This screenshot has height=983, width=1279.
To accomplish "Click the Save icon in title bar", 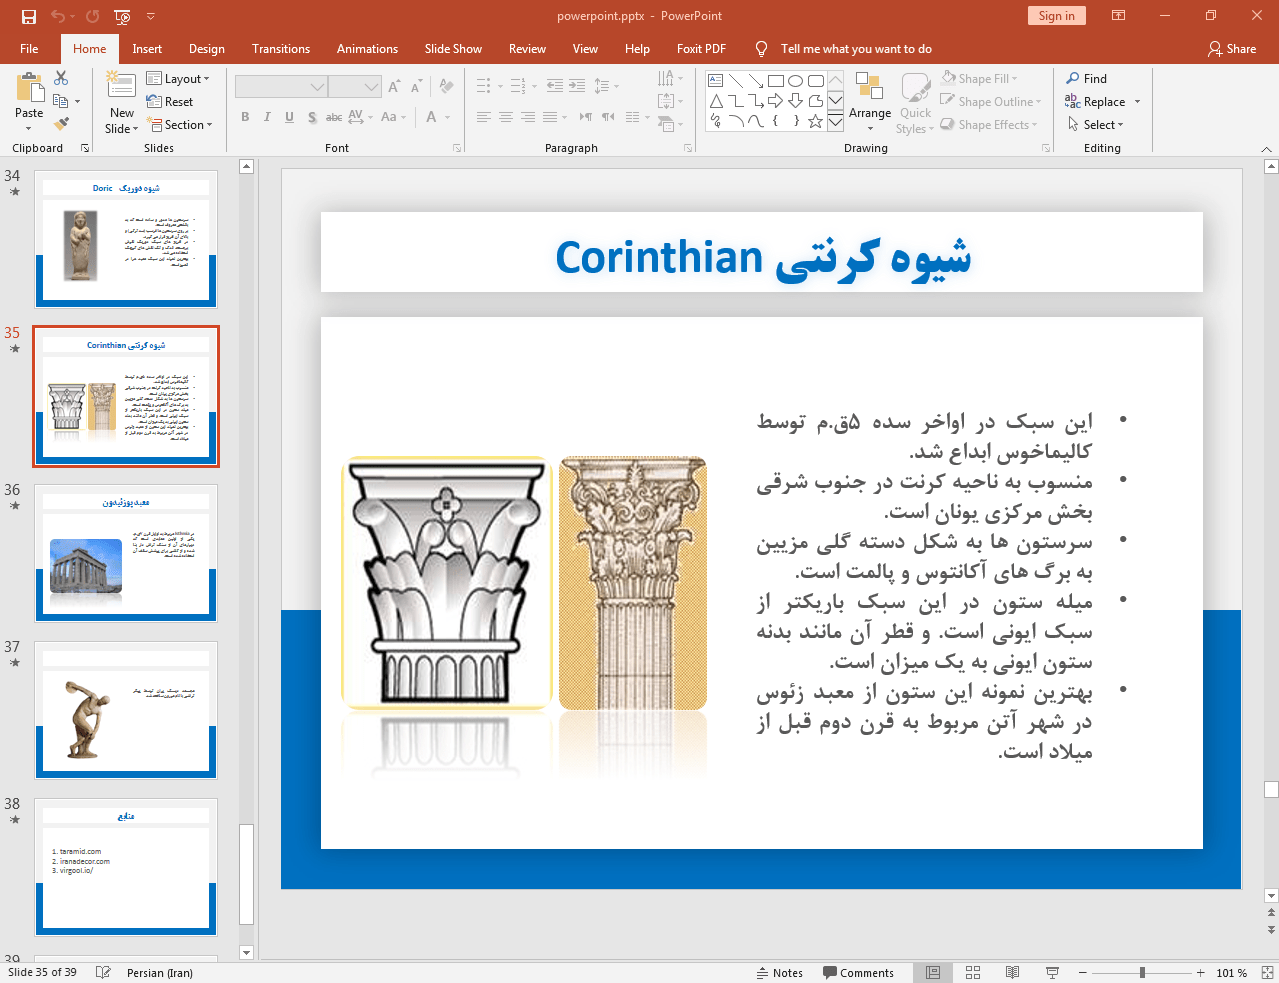I will click(x=28, y=16).
